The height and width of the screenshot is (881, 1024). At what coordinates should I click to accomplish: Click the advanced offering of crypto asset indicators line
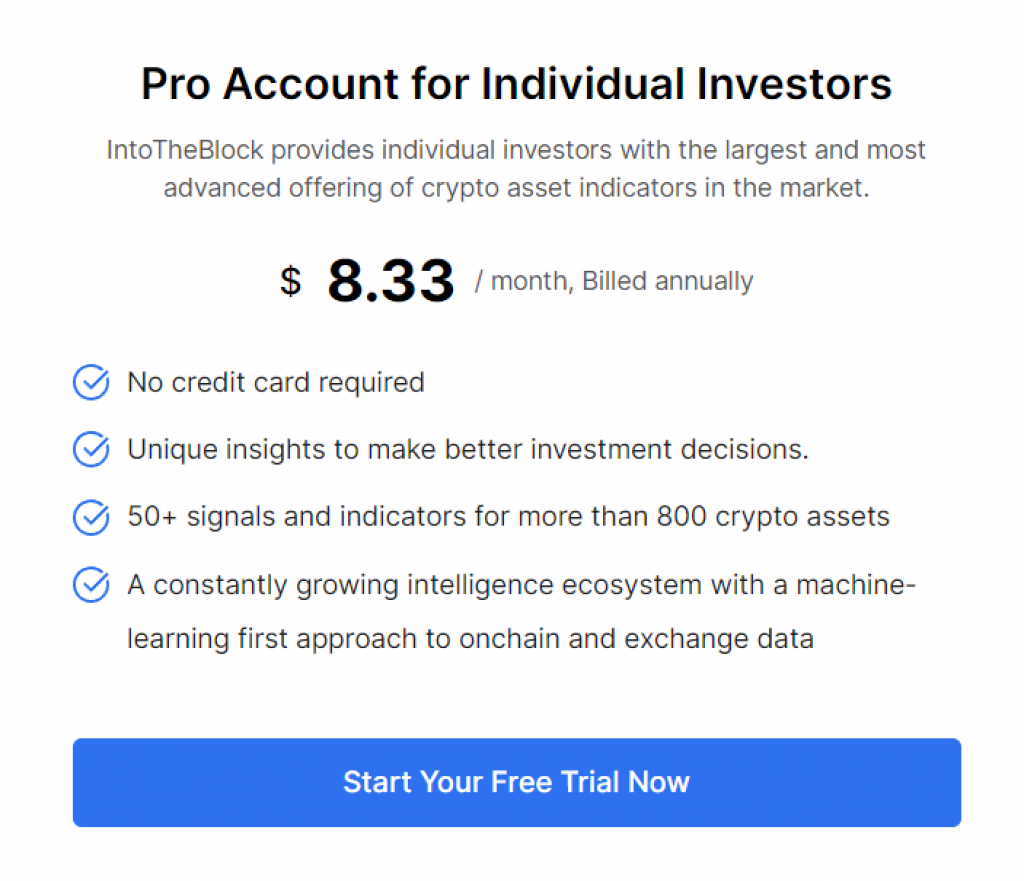pos(517,188)
